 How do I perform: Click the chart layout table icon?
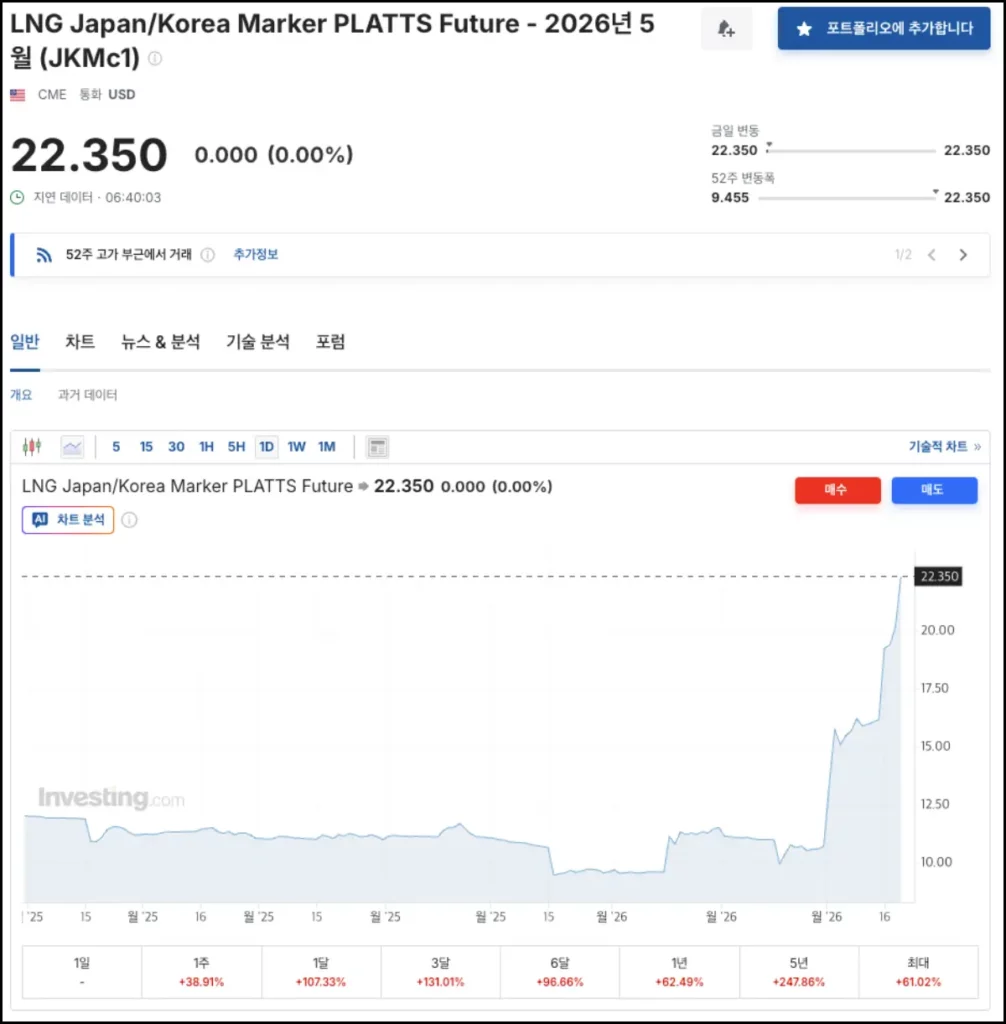coord(377,447)
